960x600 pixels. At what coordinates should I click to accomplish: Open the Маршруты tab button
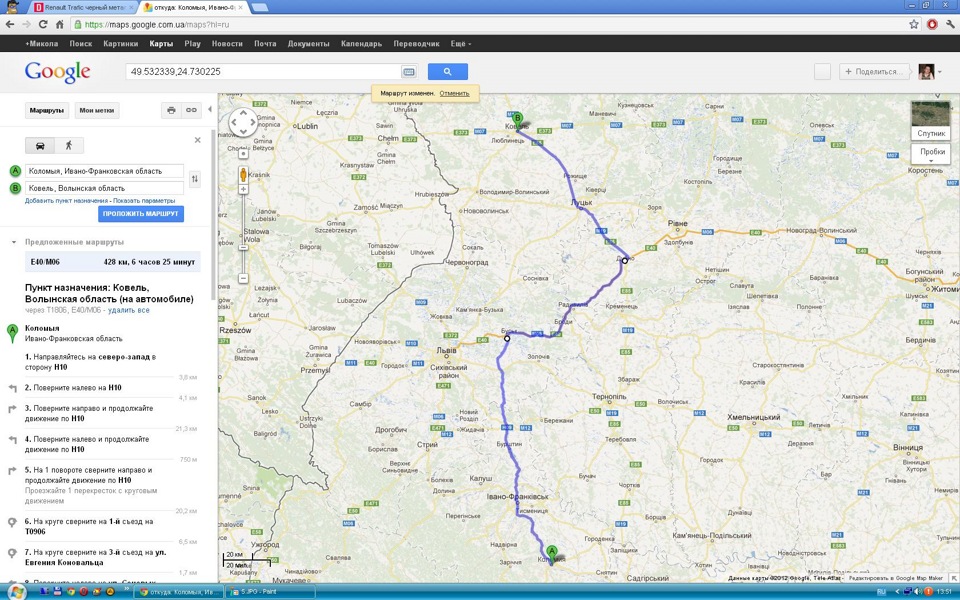(x=47, y=110)
